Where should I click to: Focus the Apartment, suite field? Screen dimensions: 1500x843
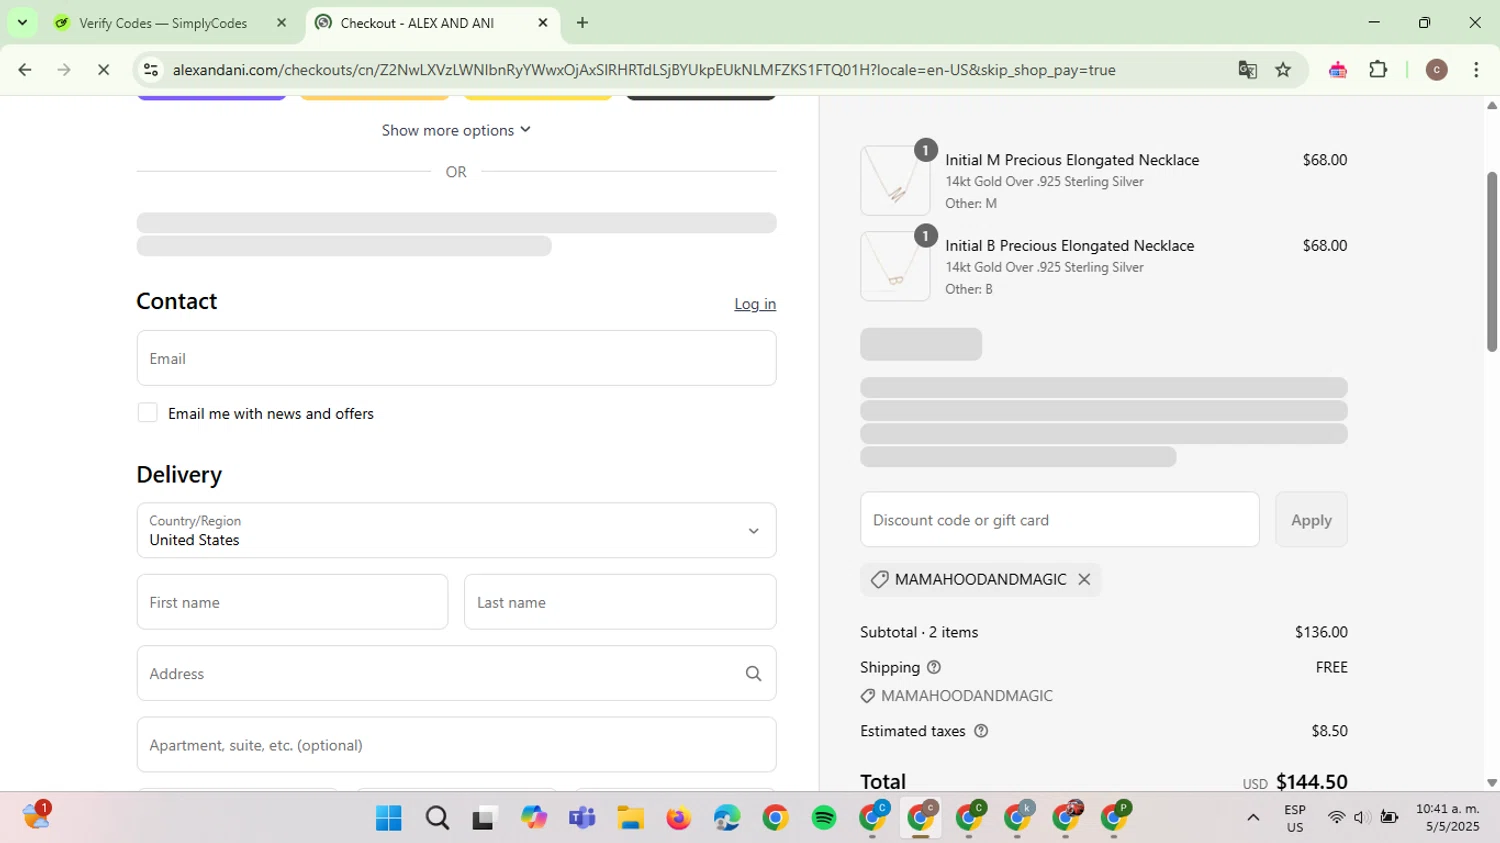tap(456, 744)
